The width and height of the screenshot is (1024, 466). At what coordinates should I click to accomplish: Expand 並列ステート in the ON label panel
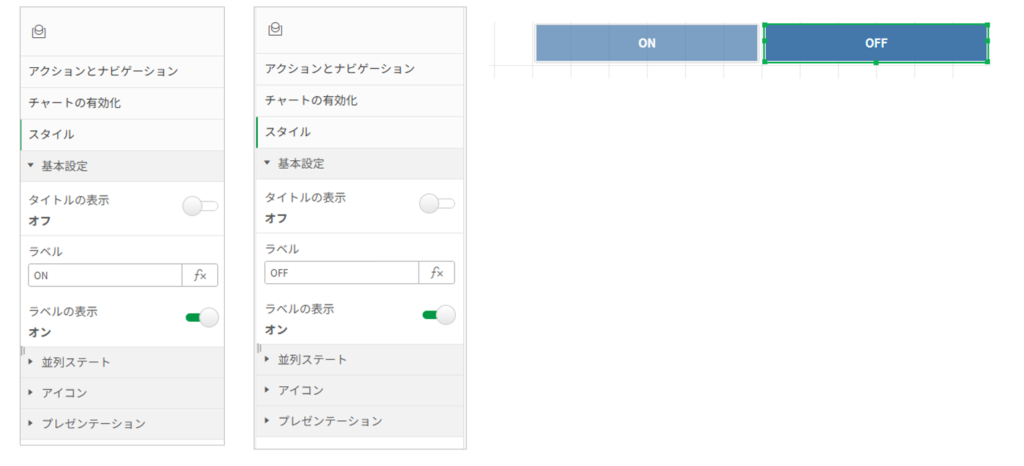click(x=75, y=362)
